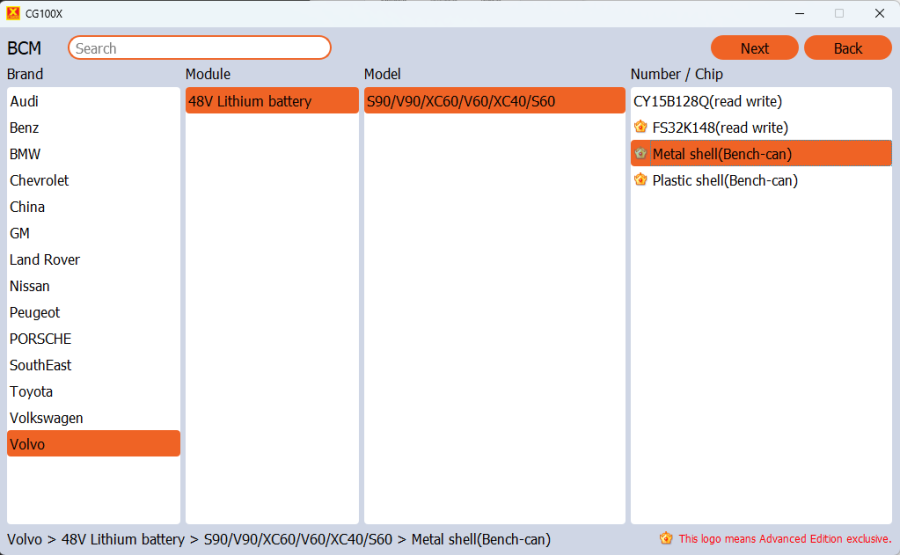
Task: Click into the Search input field
Action: point(200,48)
